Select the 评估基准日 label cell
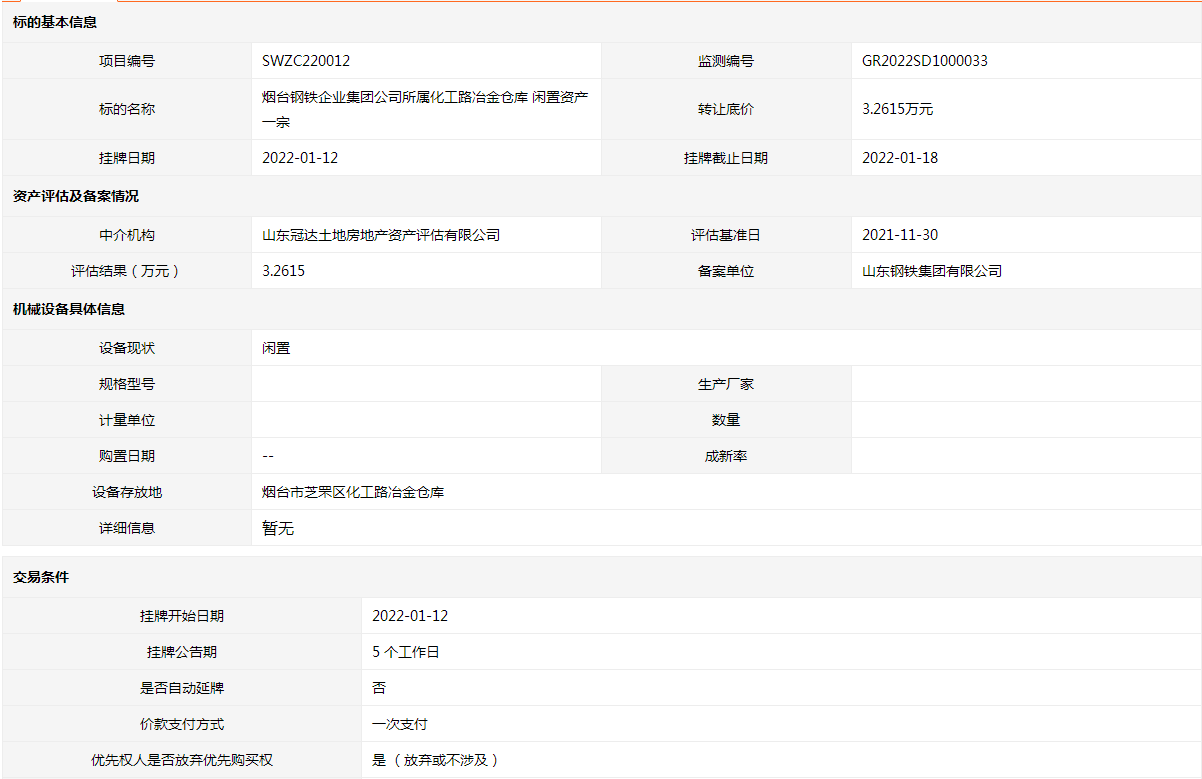The image size is (1202, 779). pyautogui.click(x=726, y=235)
